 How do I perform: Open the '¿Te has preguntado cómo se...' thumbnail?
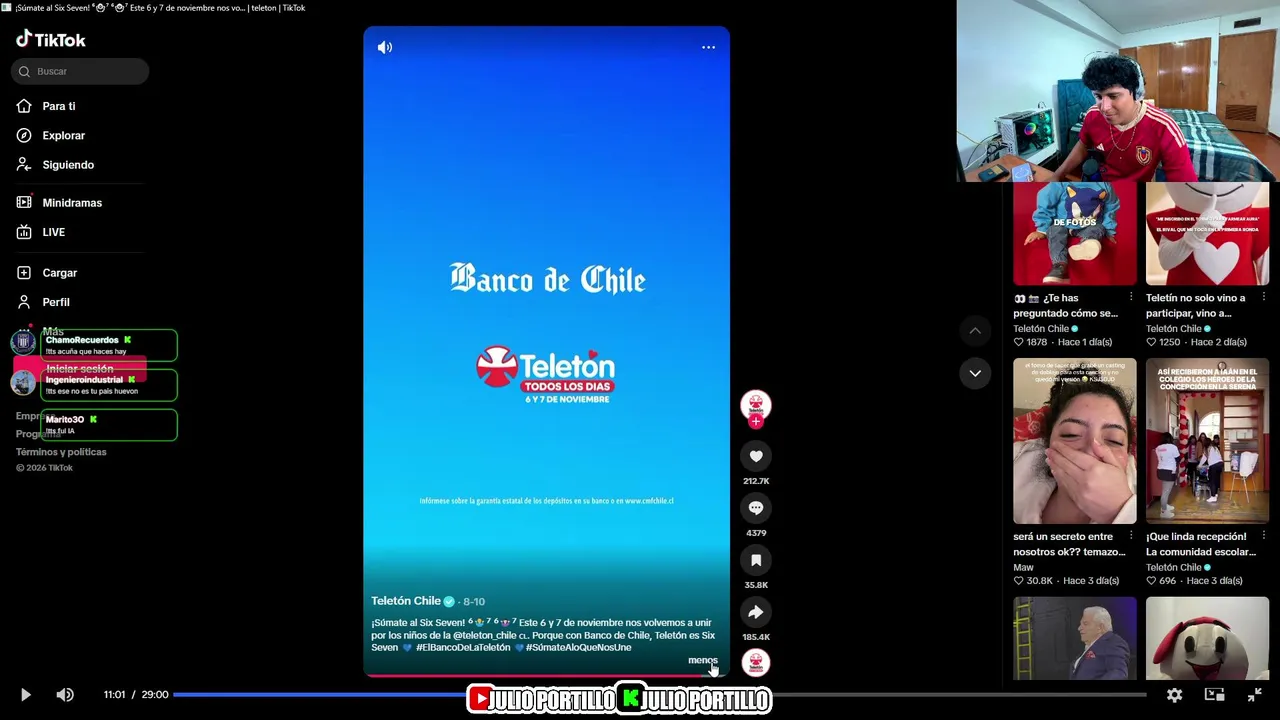tap(1075, 234)
